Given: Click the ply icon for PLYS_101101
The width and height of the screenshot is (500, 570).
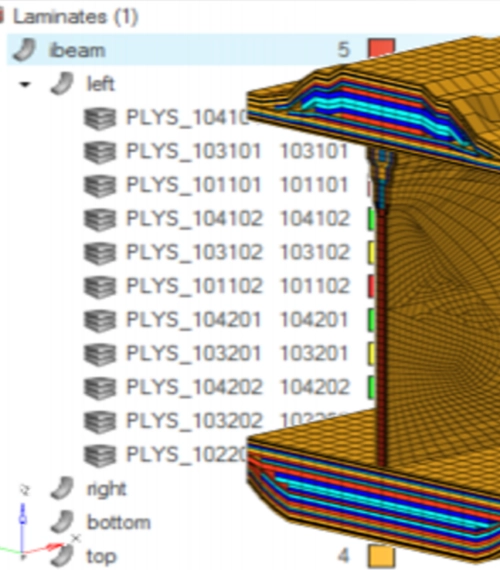Looking at the screenshot, I should point(100,185).
